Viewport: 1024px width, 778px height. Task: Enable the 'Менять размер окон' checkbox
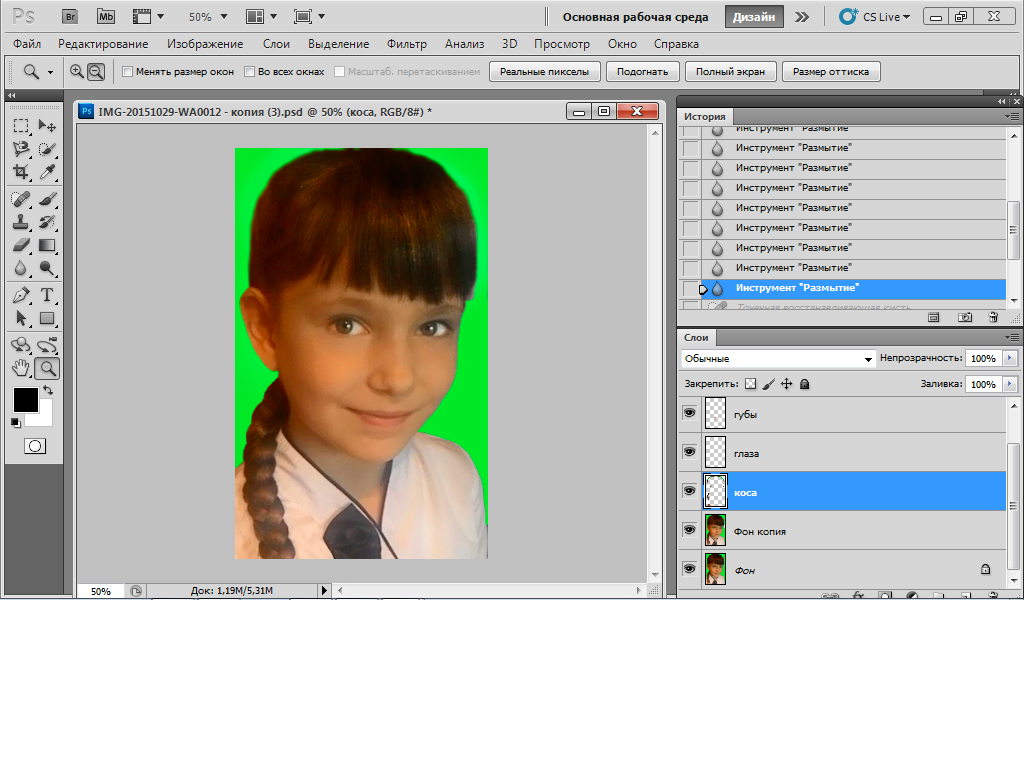tap(127, 72)
